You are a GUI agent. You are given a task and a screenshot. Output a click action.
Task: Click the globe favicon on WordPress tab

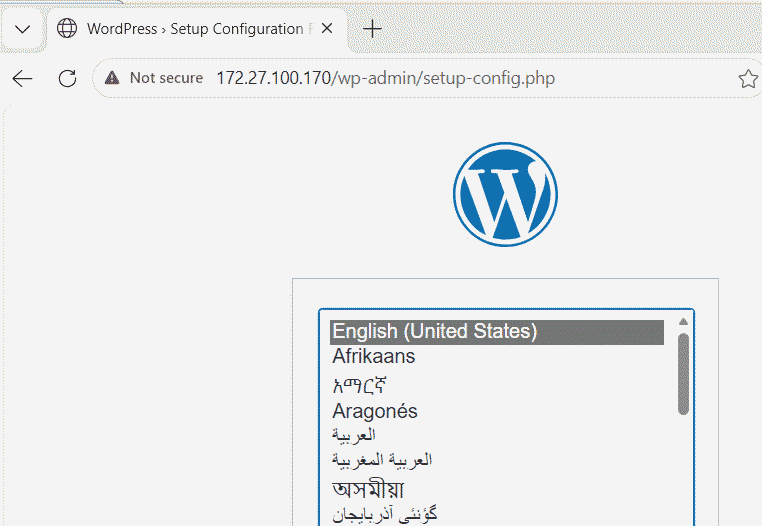(x=67, y=29)
